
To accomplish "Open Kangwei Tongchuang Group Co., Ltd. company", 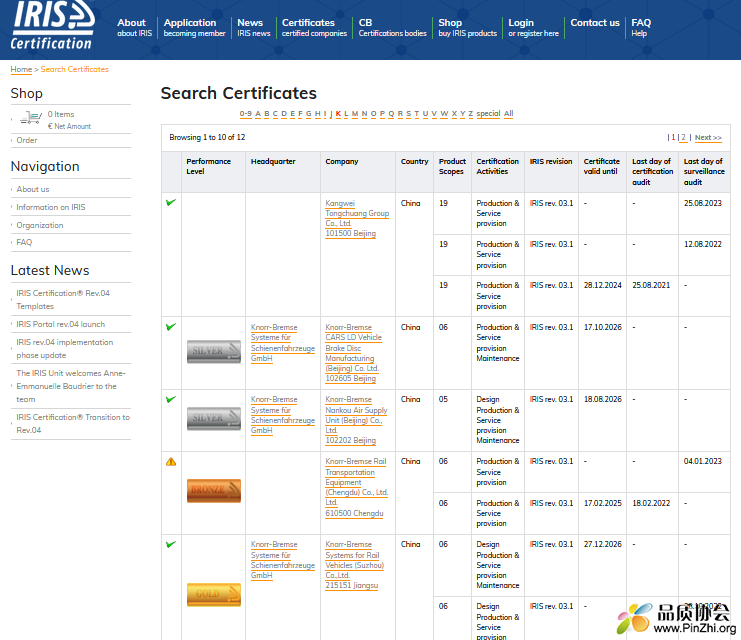I will pyautogui.click(x=357, y=218).
